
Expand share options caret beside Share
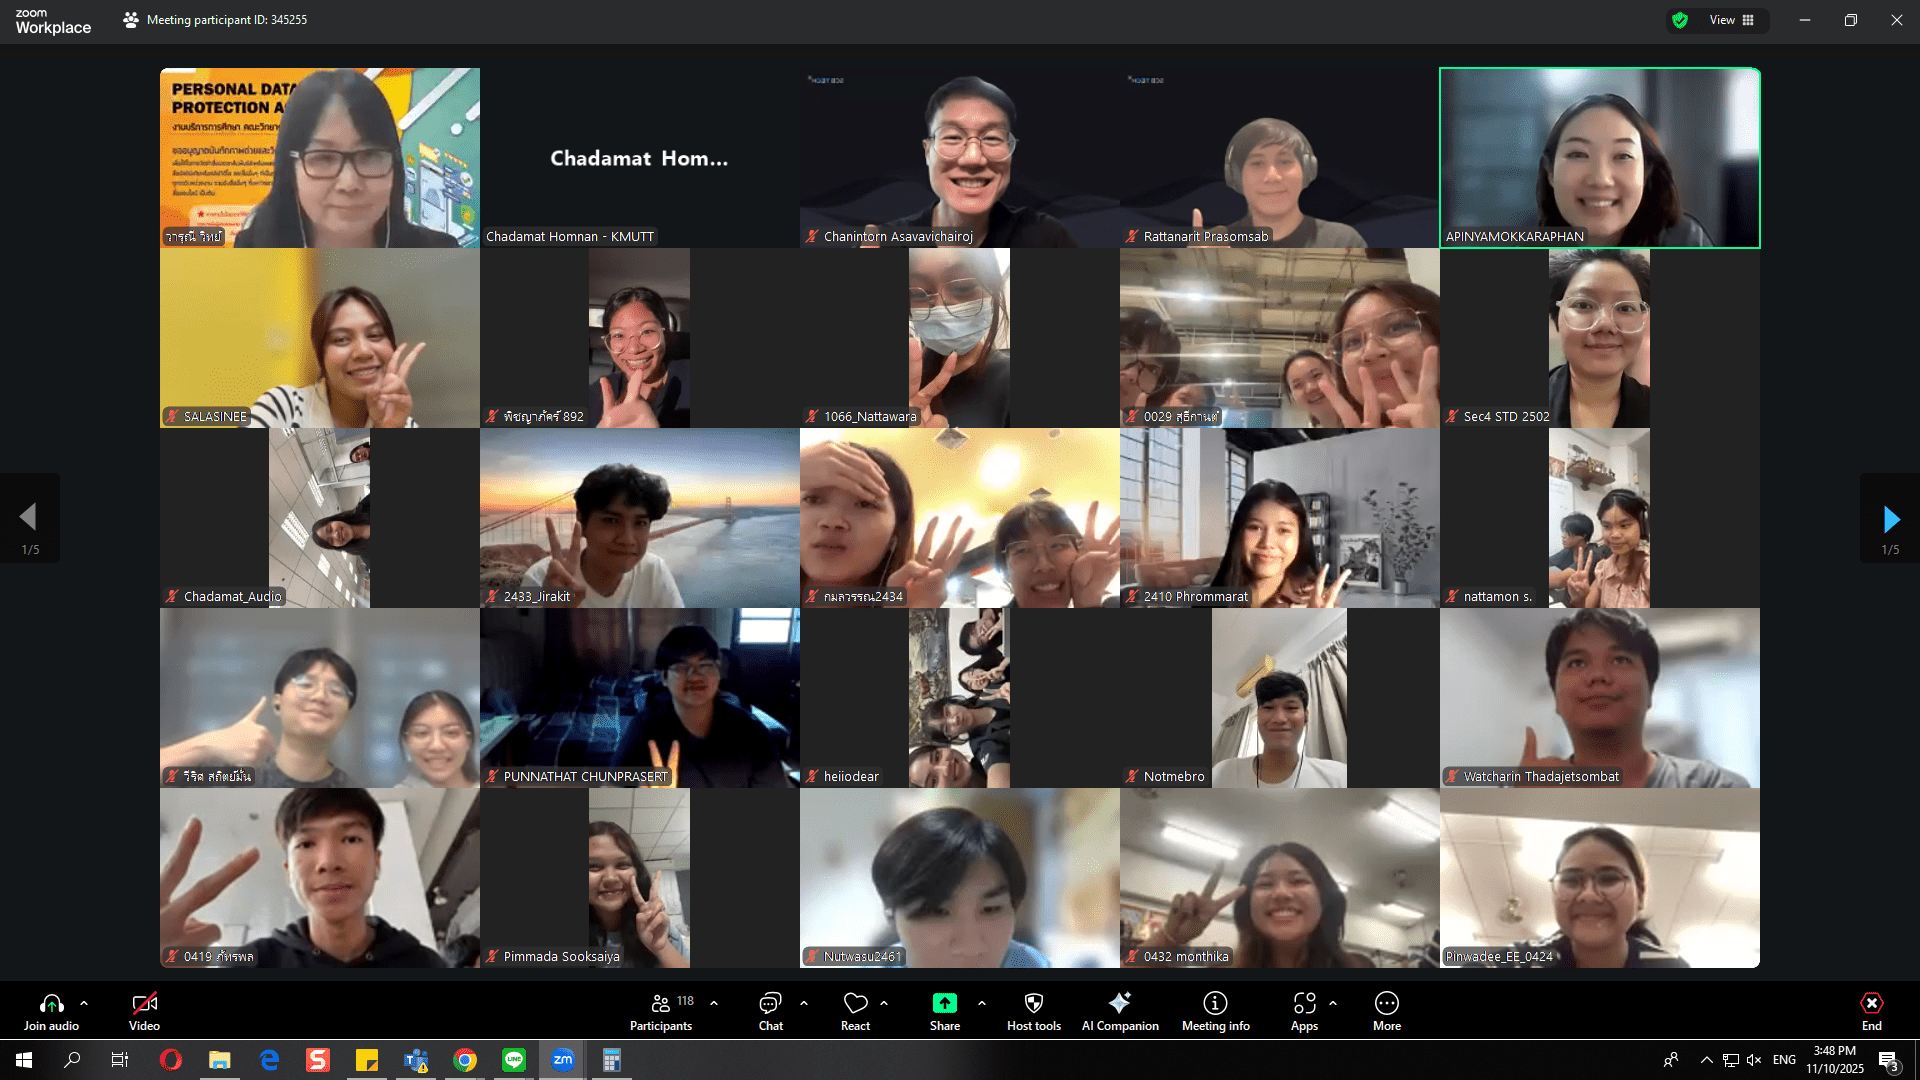pos(982,1002)
